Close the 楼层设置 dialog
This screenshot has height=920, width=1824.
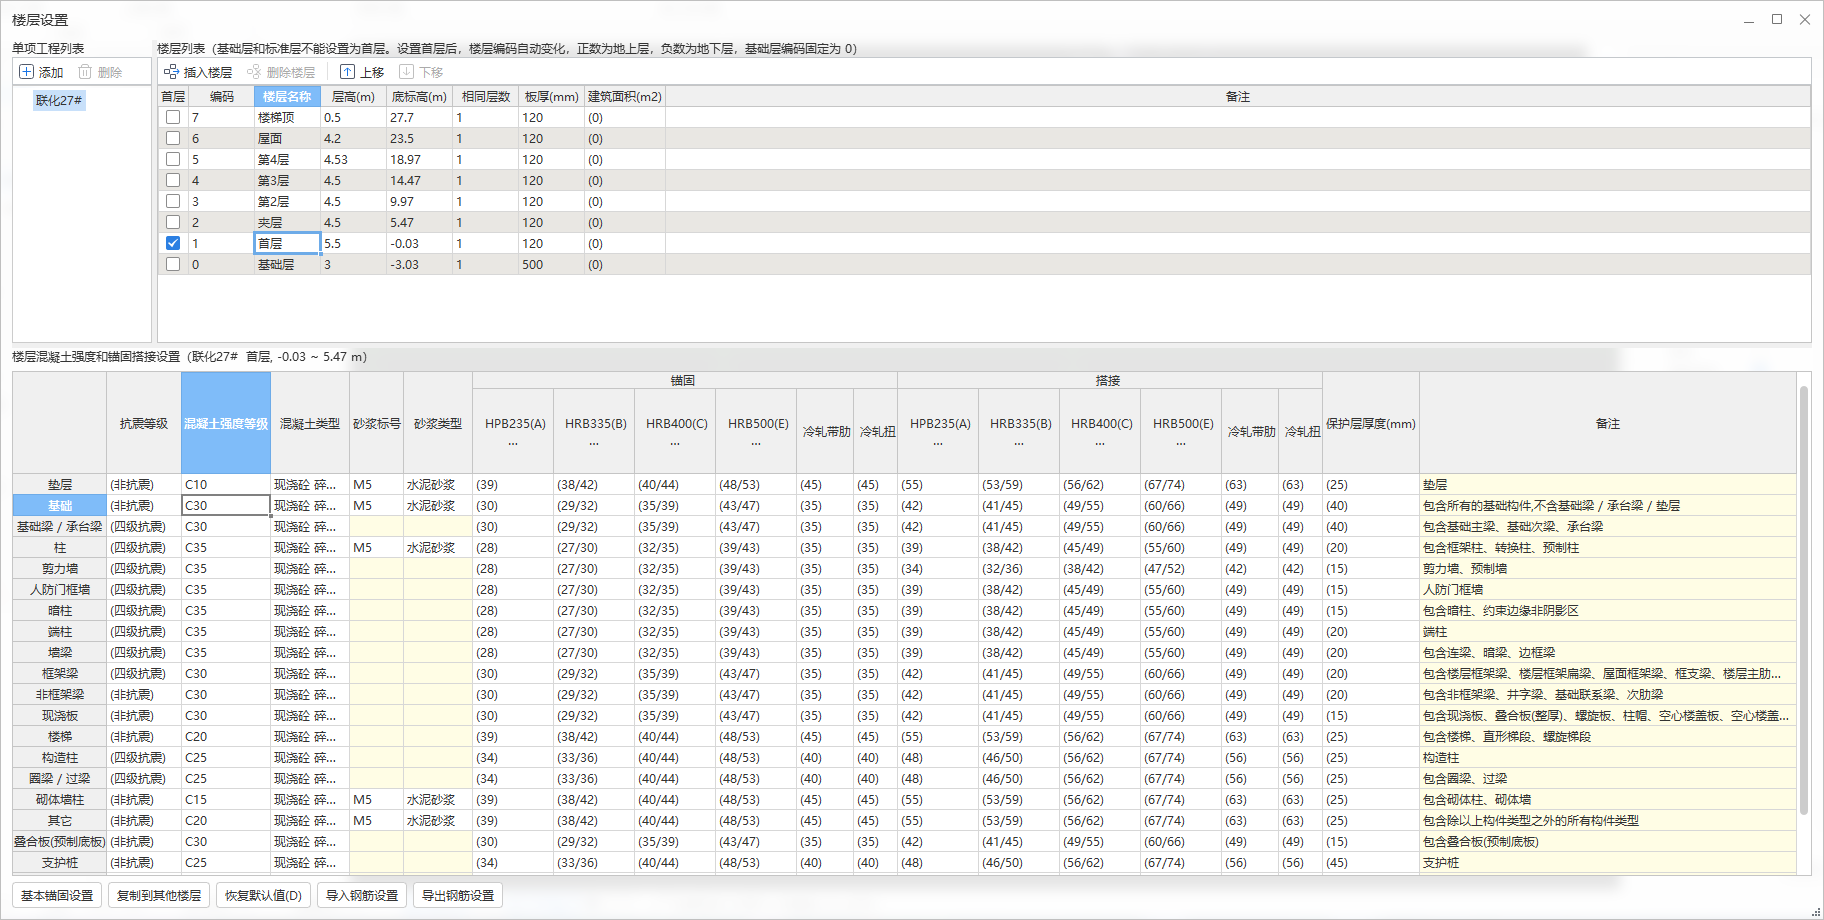1805,19
